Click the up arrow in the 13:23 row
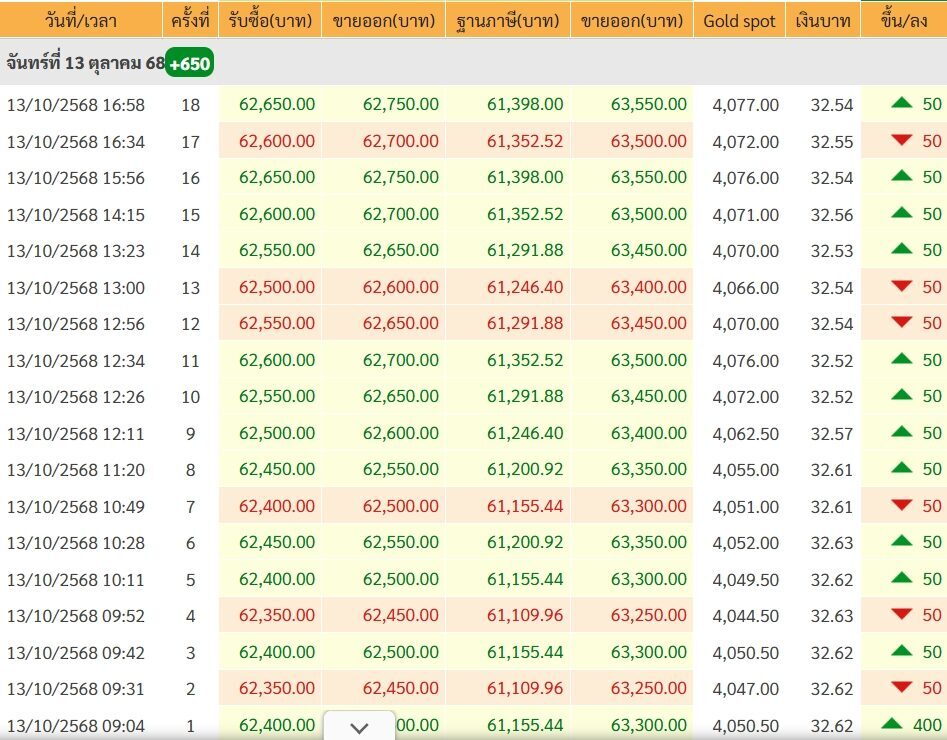The height and width of the screenshot is (740, 947). point(902,249)
